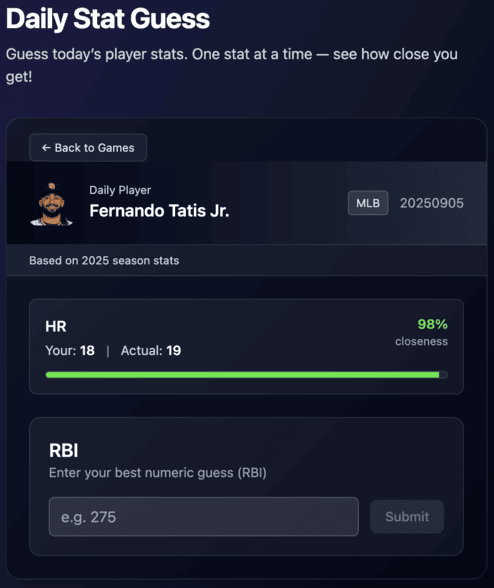Image resolution: width=494 pixels, height=588 pixels.
Task: Submit the RBI guess
Action: pos(407,517)
